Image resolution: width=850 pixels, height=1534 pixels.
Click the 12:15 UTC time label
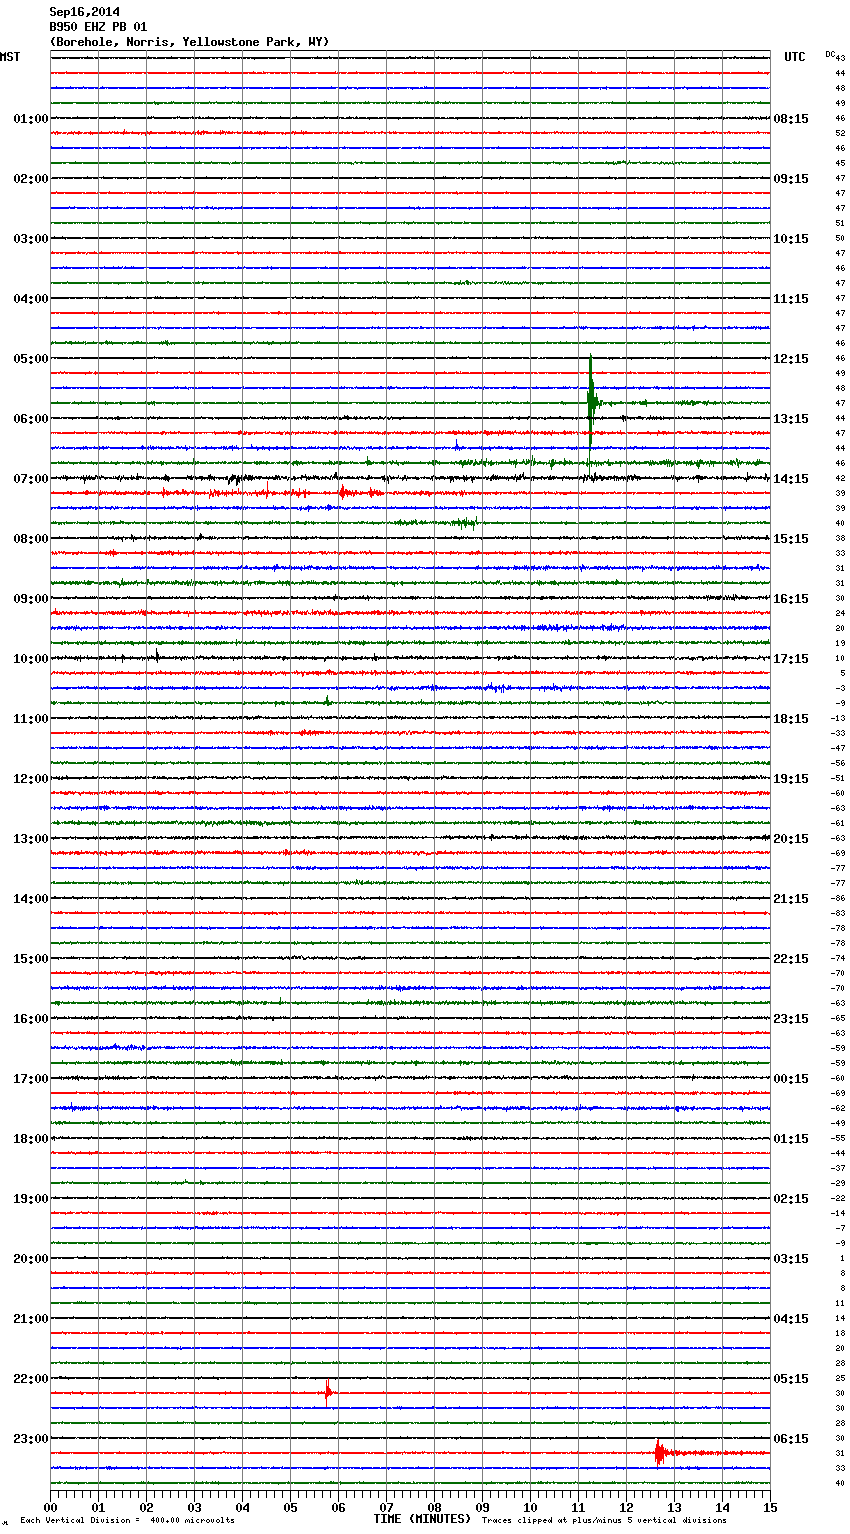pyautogui.click(x=791, y=359)
